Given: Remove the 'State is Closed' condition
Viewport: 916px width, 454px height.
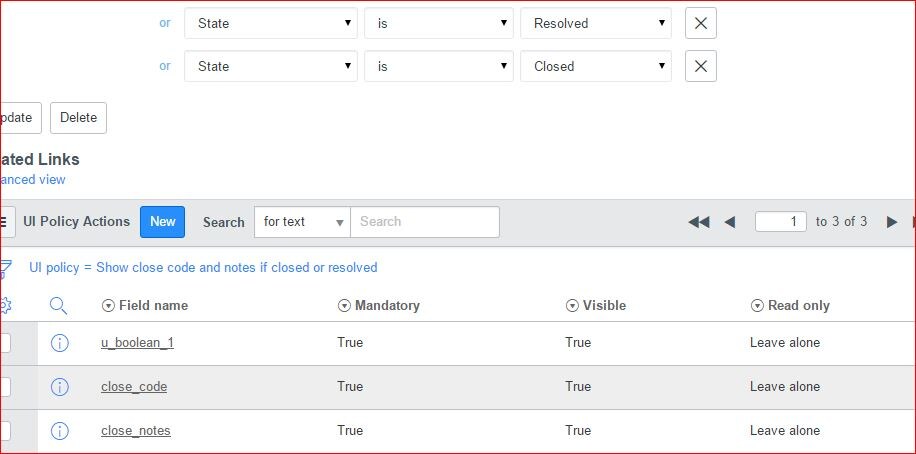Looking at the screenshot, I should pos(700,66).
